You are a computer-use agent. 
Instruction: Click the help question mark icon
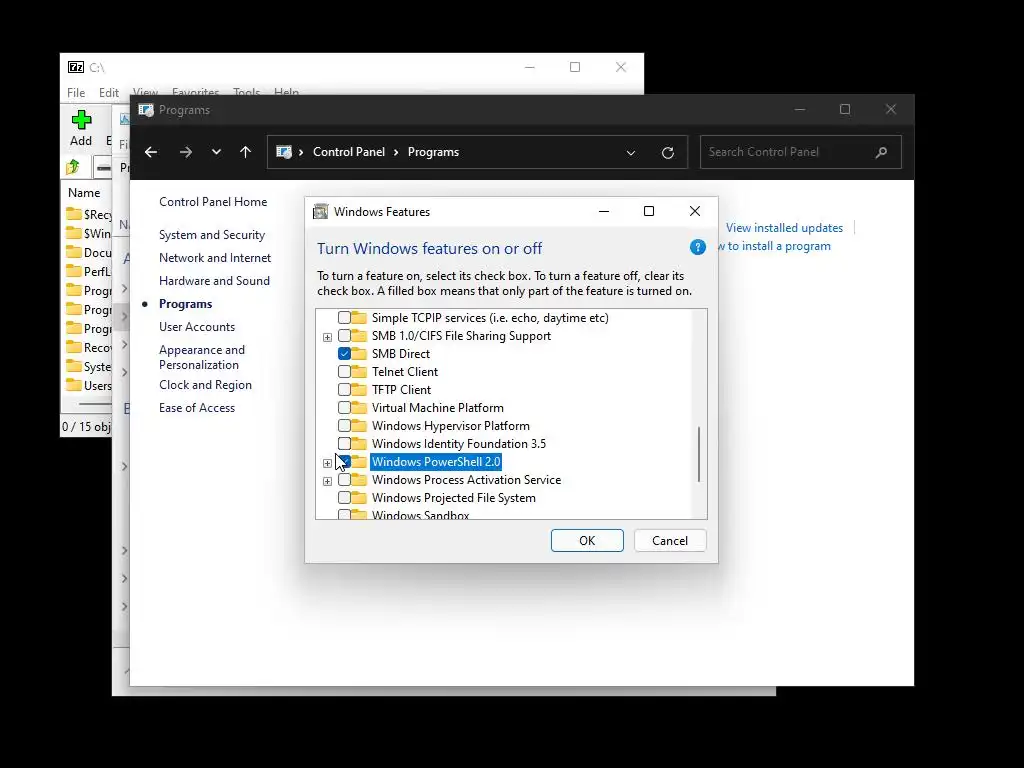pos(697,248)
